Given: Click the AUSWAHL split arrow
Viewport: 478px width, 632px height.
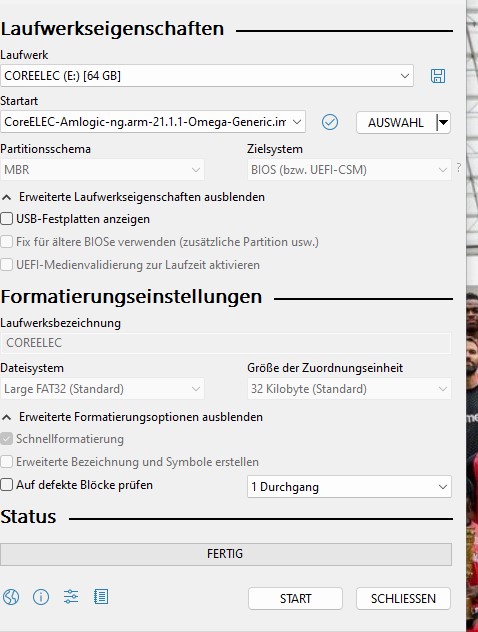Looking at the screenshot, I should (443, 122).
